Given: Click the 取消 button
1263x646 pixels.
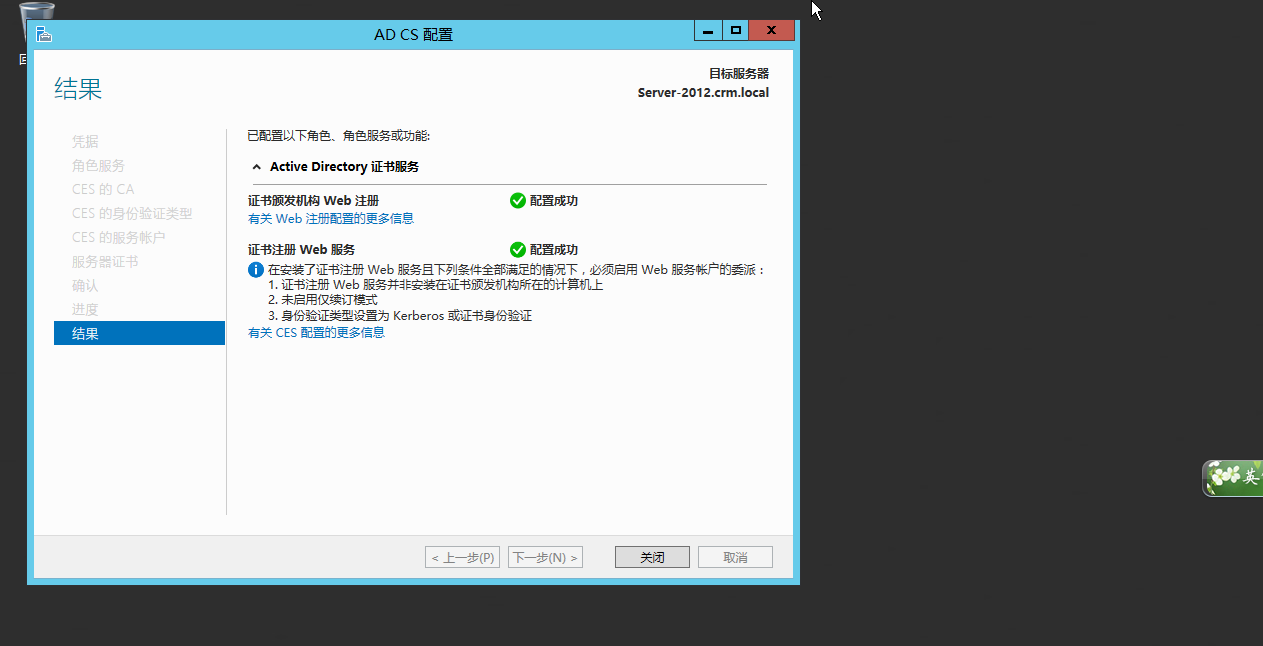Looking at the screenshot, I should click(735, 557).
